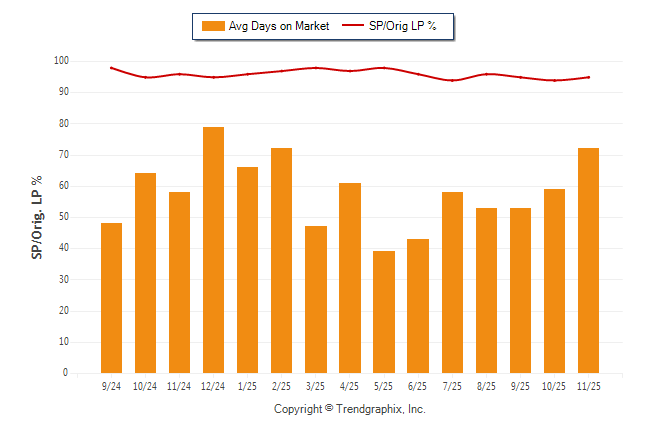Click the orange Avg Days on Market legend swatch
The width and height of the screenshot is (646, 434).
click(212, 26)
